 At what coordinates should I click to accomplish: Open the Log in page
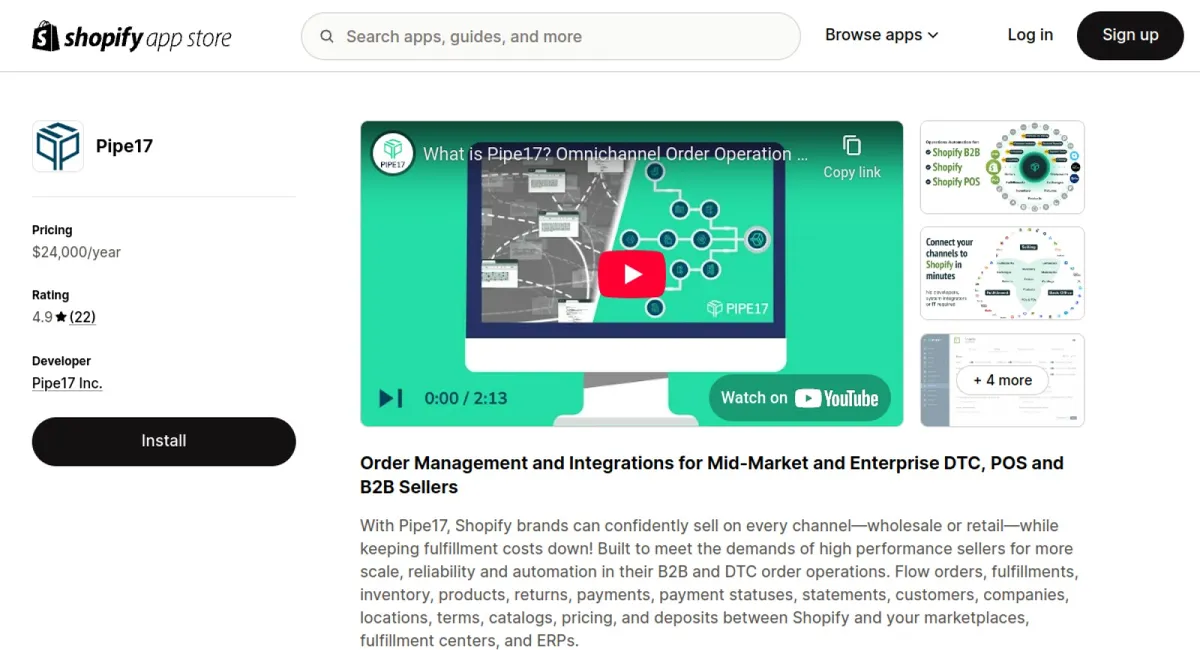click(1030, 35)
